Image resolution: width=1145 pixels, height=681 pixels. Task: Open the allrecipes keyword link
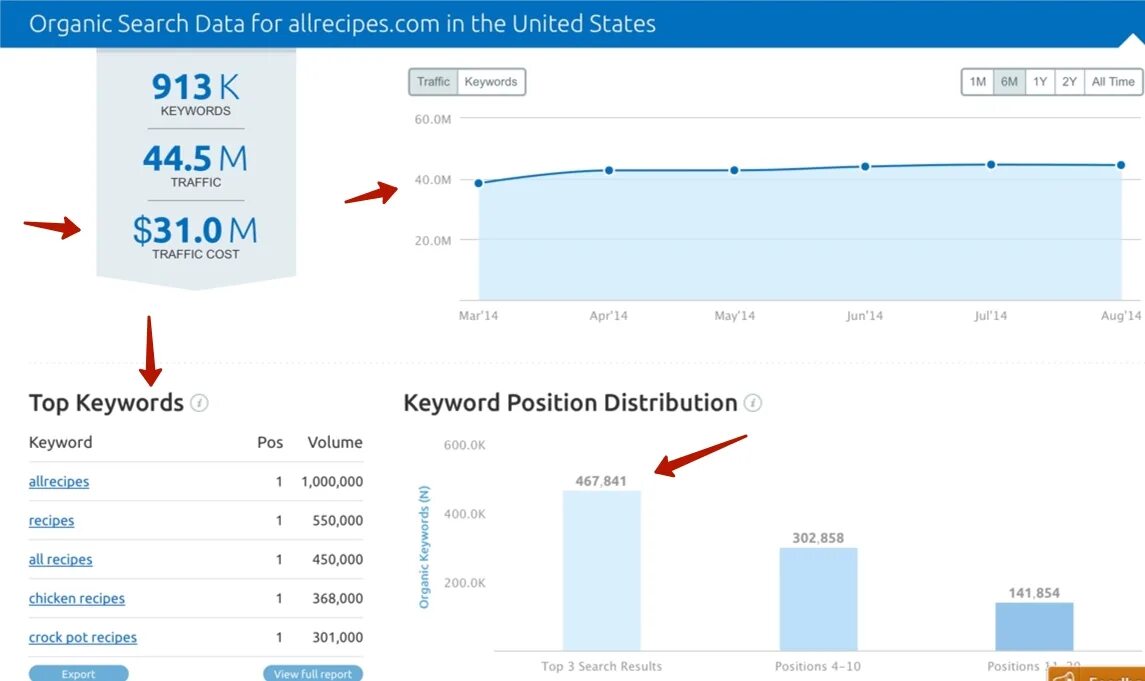pos(59,482)
